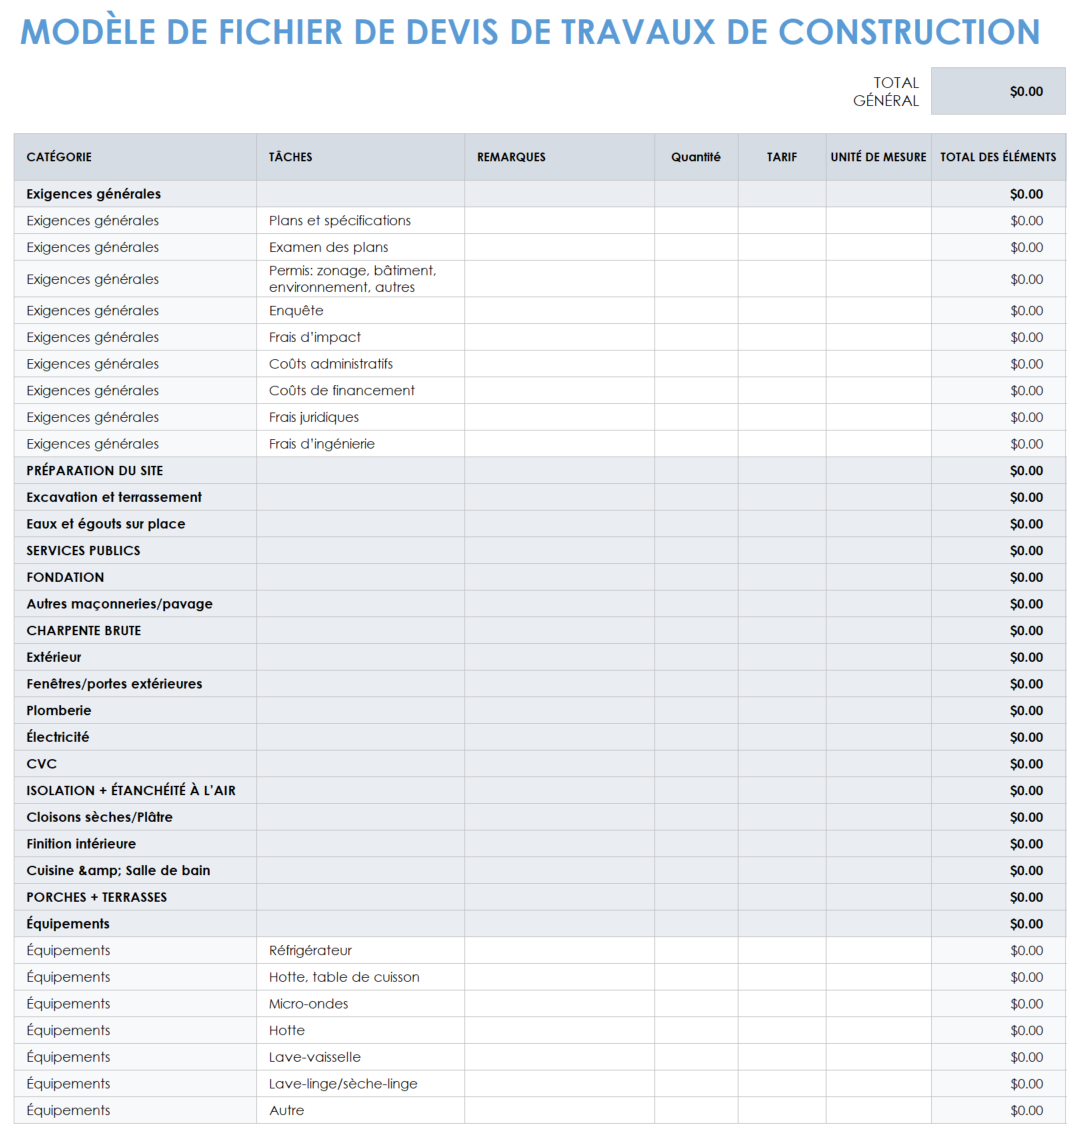
Task: Select the TOTAL DES ÉLÉMENTS column header
Action: (x=997, y=157)
